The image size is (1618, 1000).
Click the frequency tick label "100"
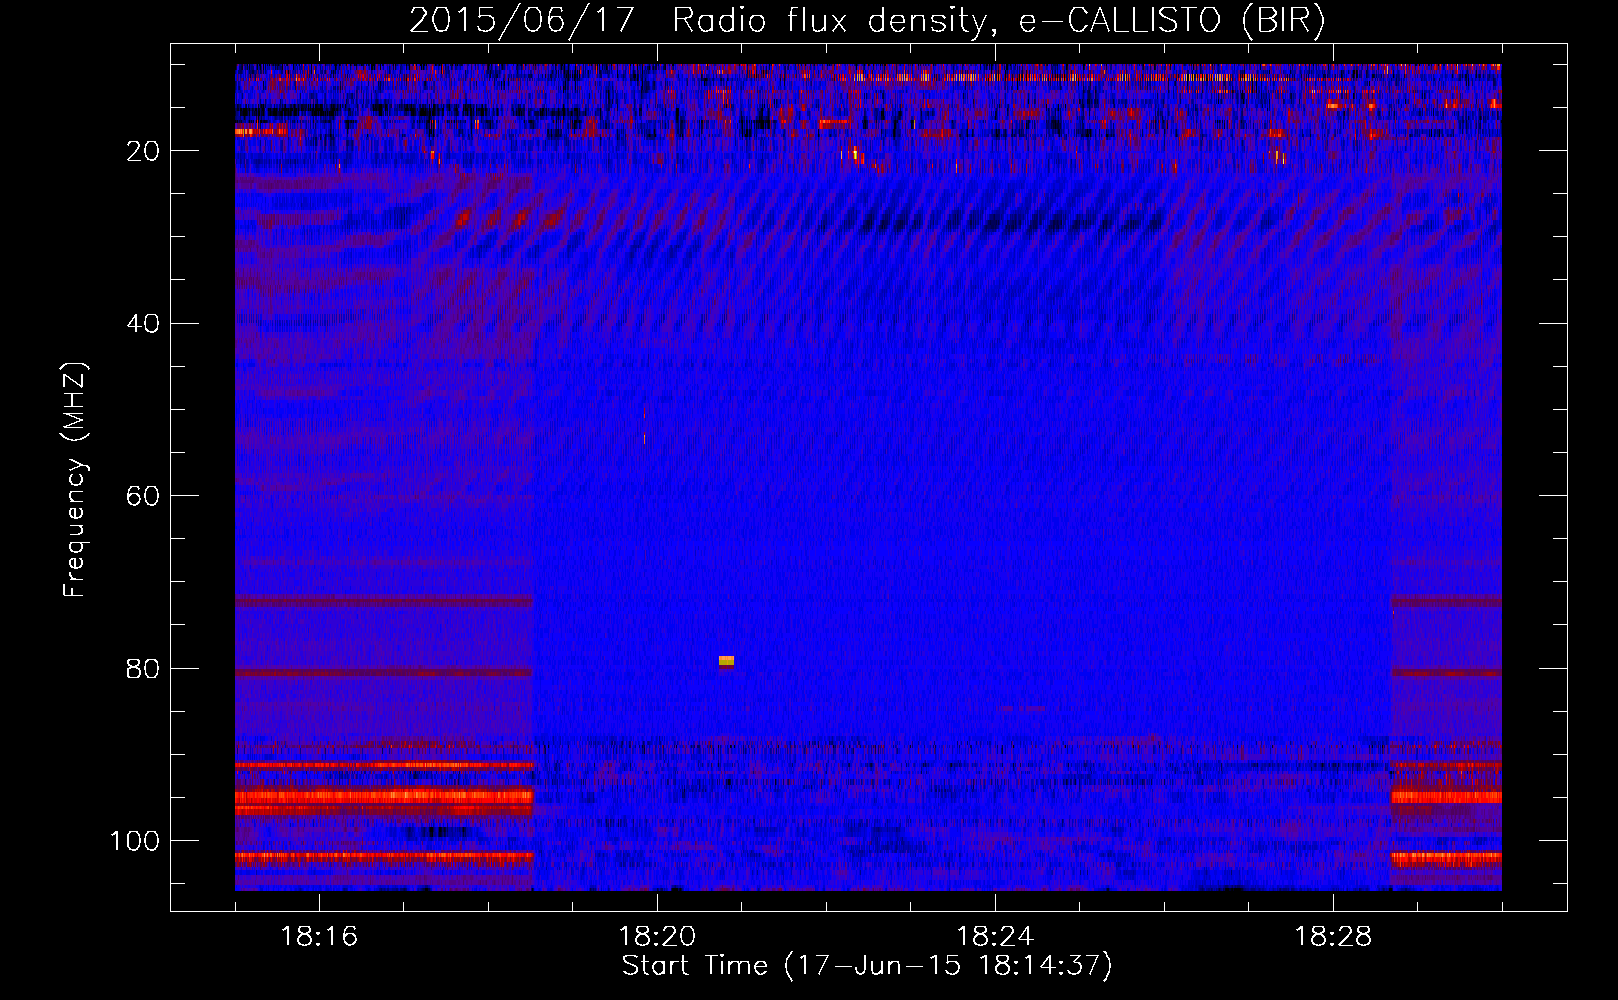click(135, 841)
